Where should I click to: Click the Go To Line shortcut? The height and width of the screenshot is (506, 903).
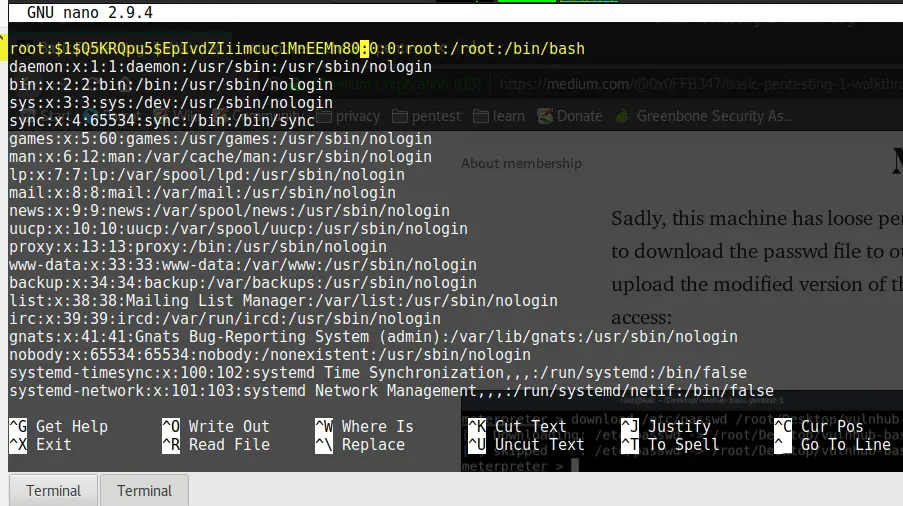(832, 444)
